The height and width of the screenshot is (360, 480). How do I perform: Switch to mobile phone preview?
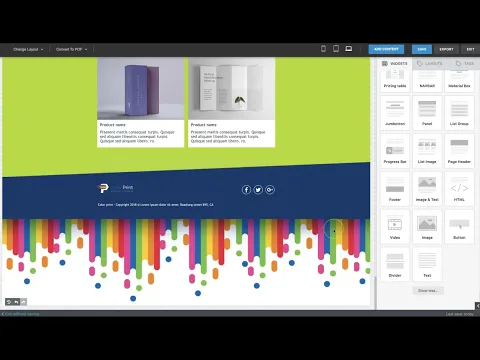[x=323, y=49]
